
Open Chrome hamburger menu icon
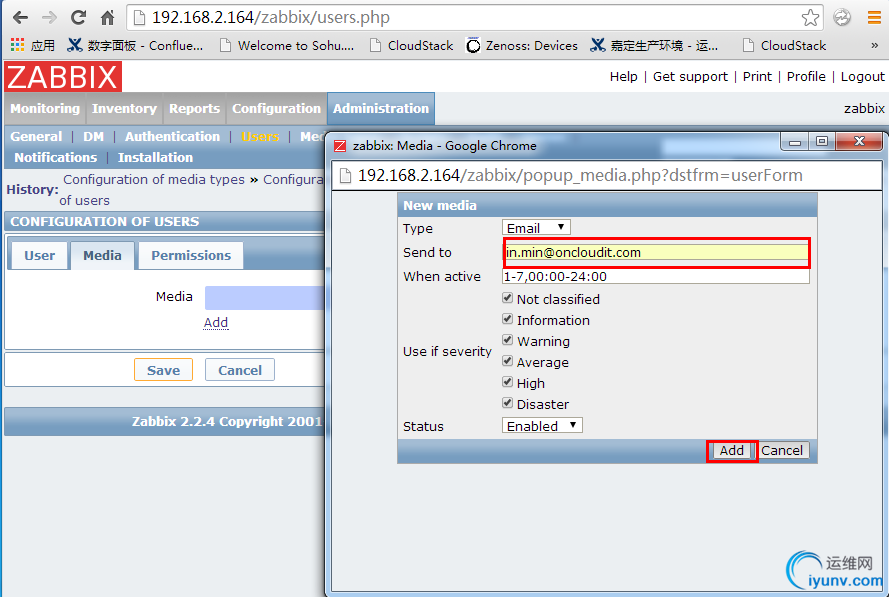(874, 18)
